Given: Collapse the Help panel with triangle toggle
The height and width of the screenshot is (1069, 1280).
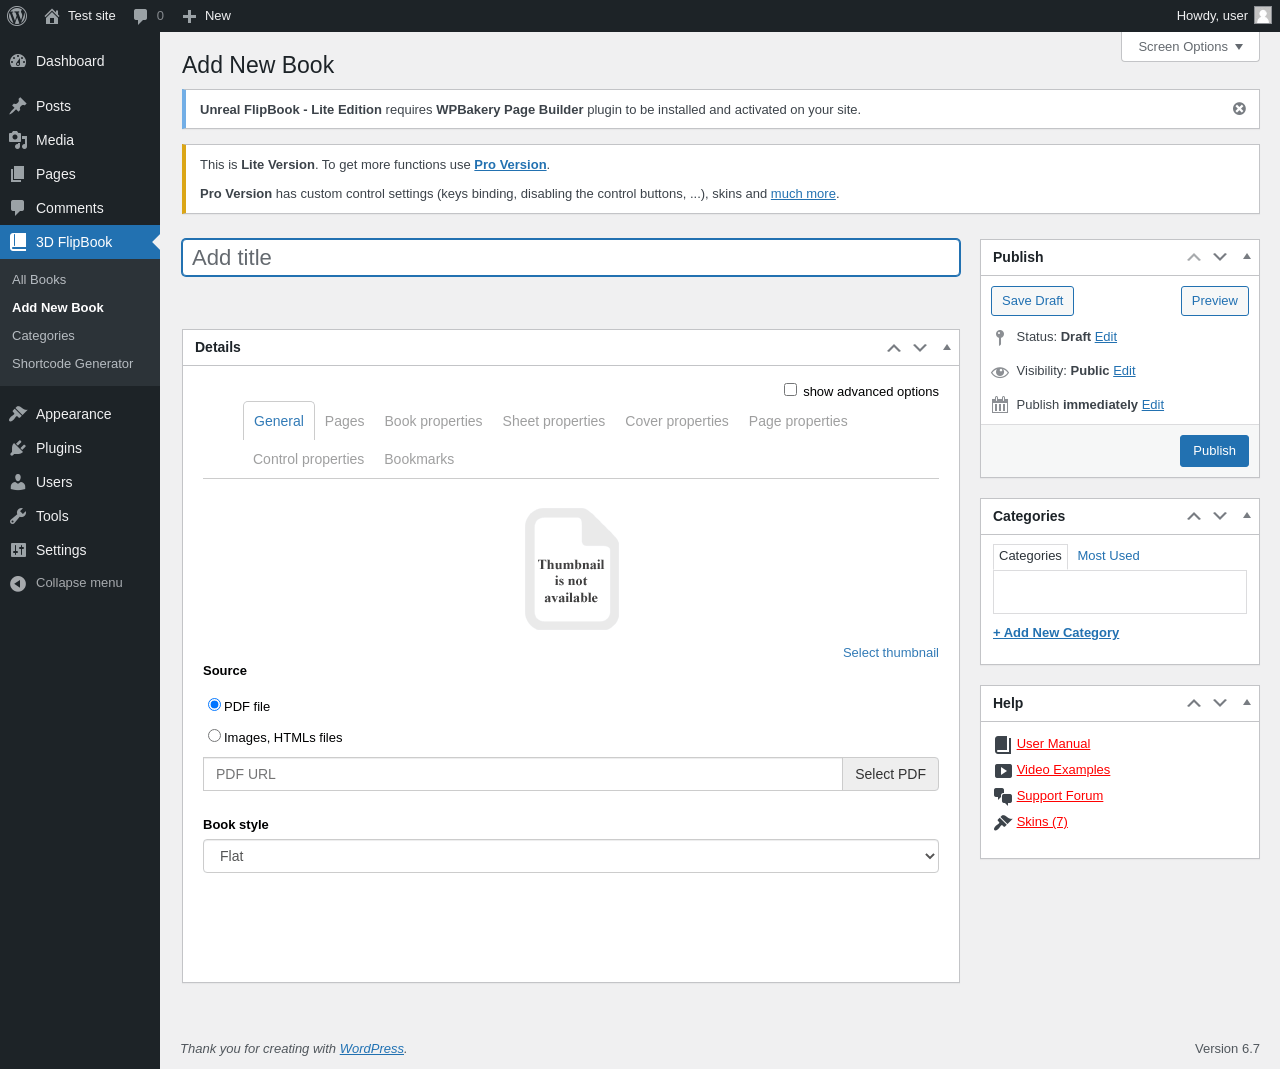Looking at the screenshot, I should point(1246,703).
